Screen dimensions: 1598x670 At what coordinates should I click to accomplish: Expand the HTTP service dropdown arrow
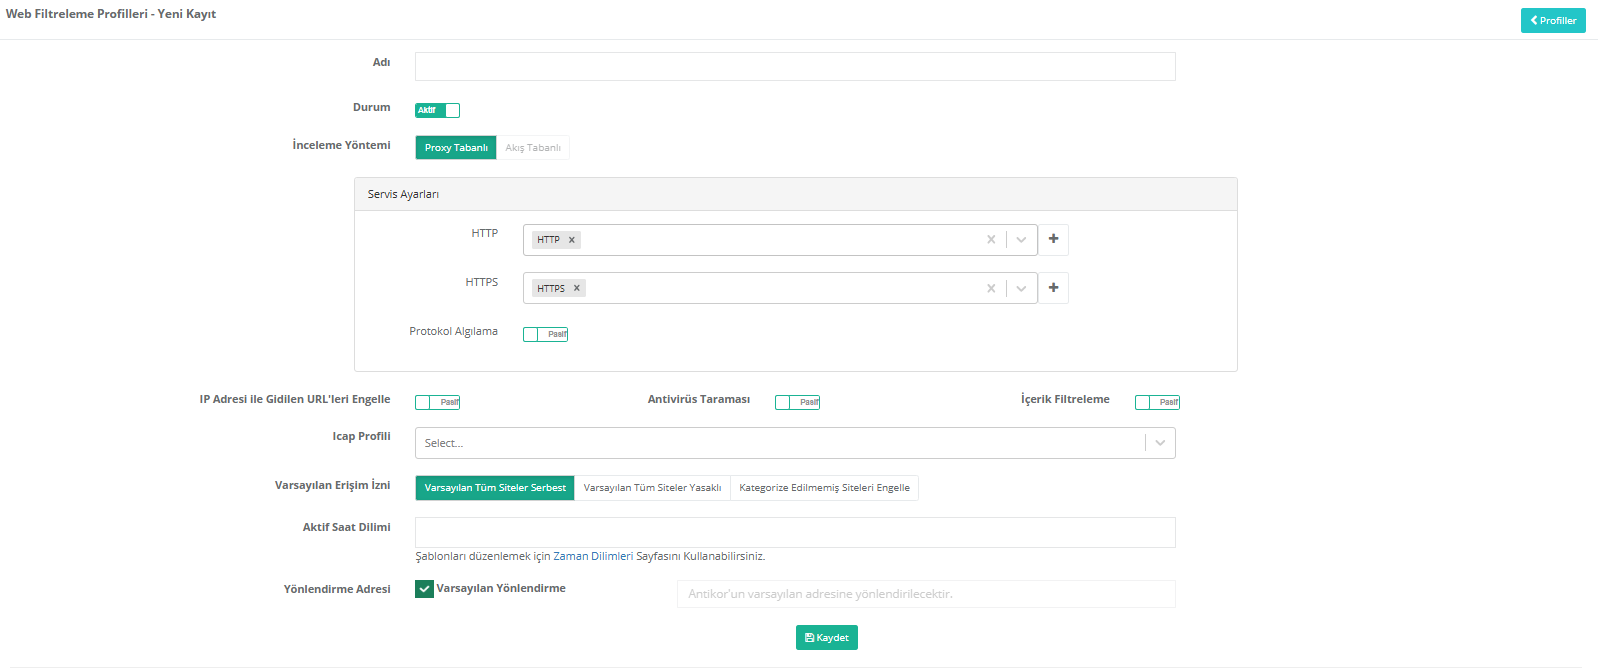click(1021, 240)
